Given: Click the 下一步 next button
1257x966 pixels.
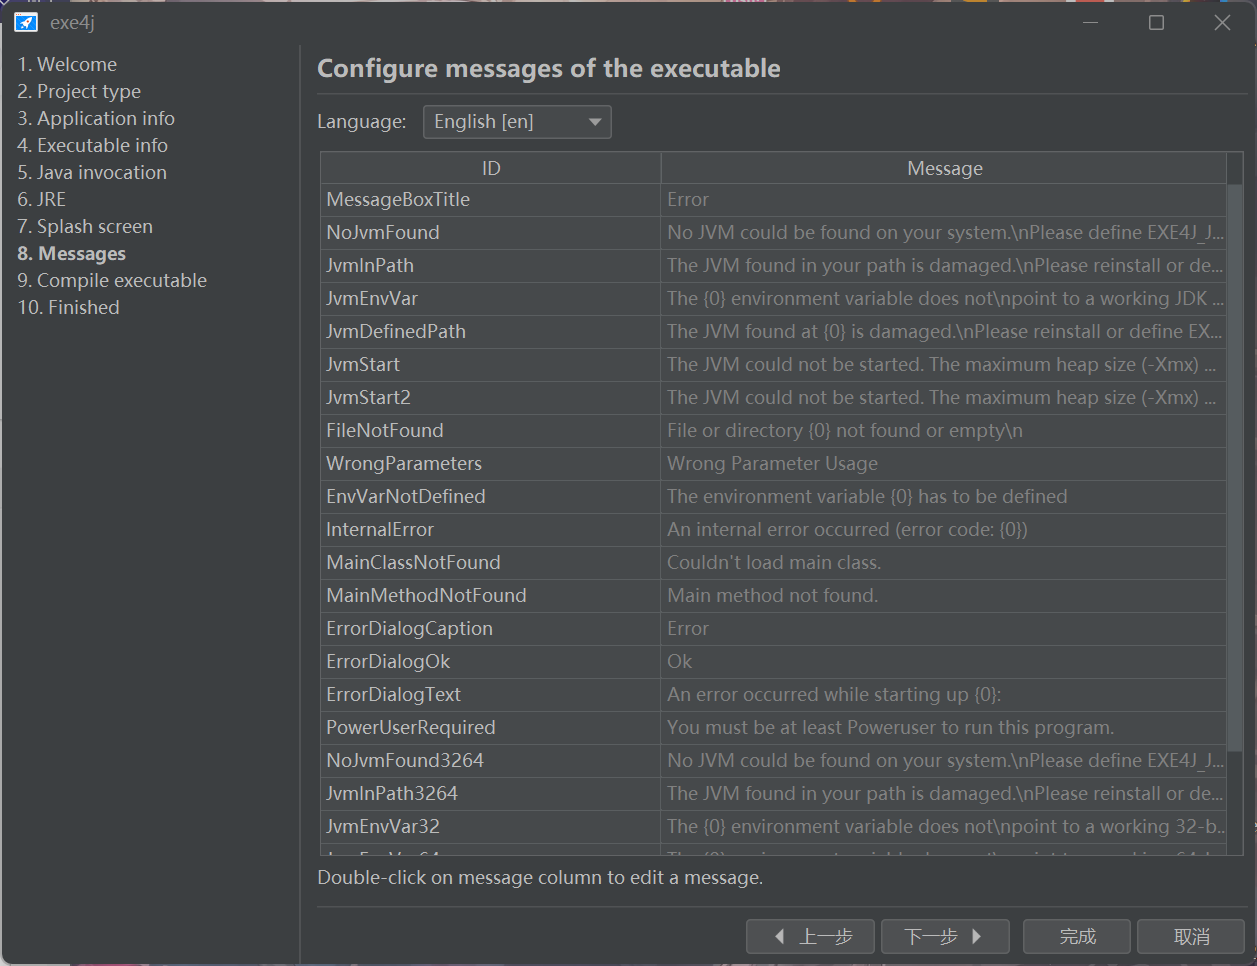Looking at the screenshot, I should (945, 937).
